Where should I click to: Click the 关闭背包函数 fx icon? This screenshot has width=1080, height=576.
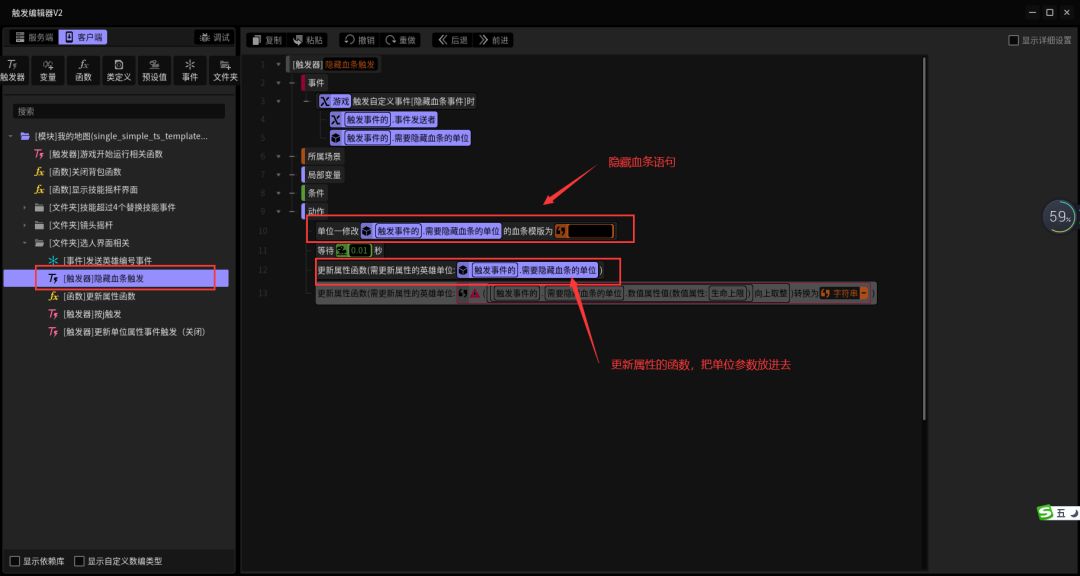(39, 172)
